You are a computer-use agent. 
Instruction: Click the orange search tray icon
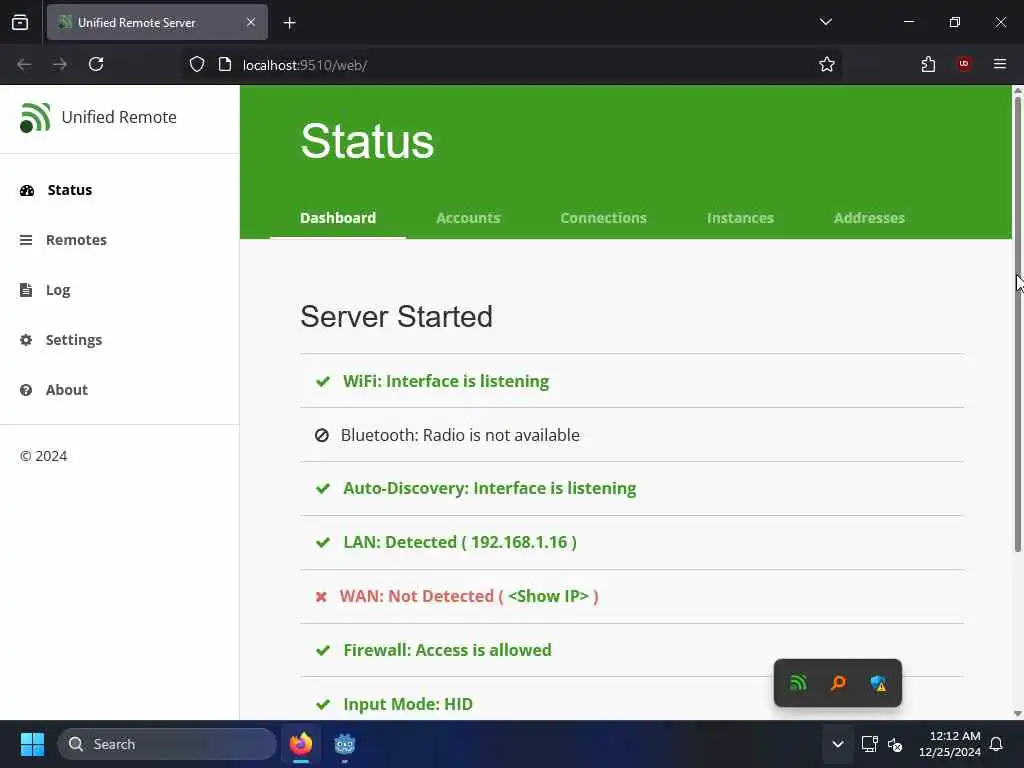[838, 683]
